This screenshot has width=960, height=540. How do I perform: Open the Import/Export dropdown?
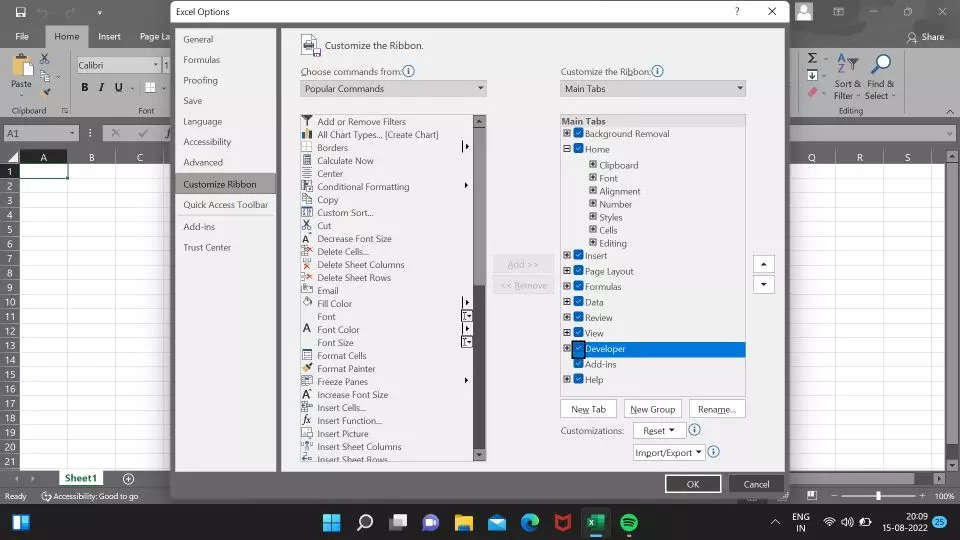click(669, 452)
